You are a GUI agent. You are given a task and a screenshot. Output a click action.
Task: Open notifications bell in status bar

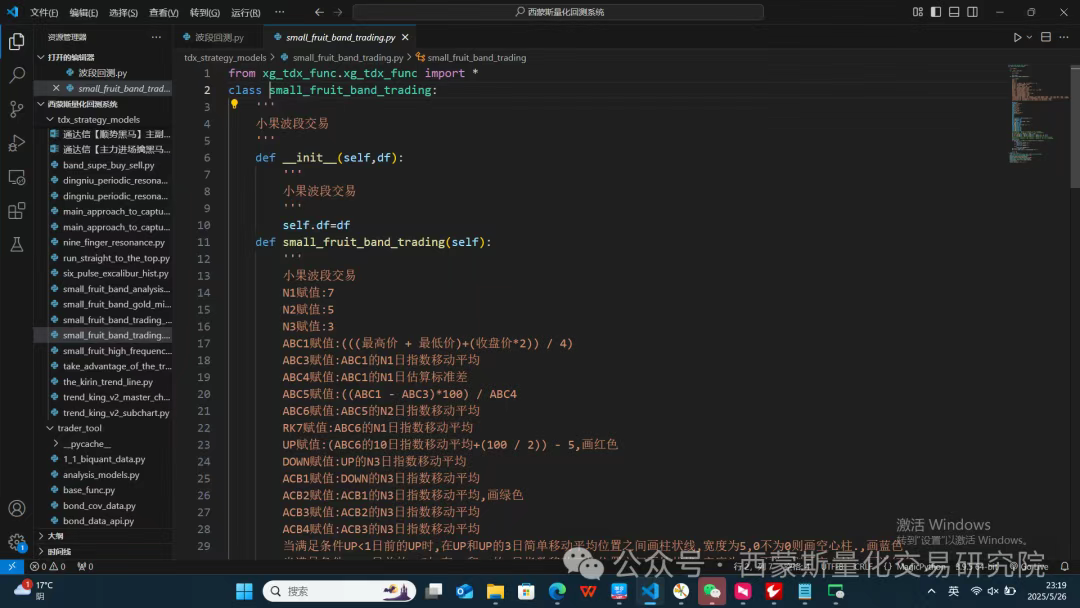click(x=1064, y=567)
